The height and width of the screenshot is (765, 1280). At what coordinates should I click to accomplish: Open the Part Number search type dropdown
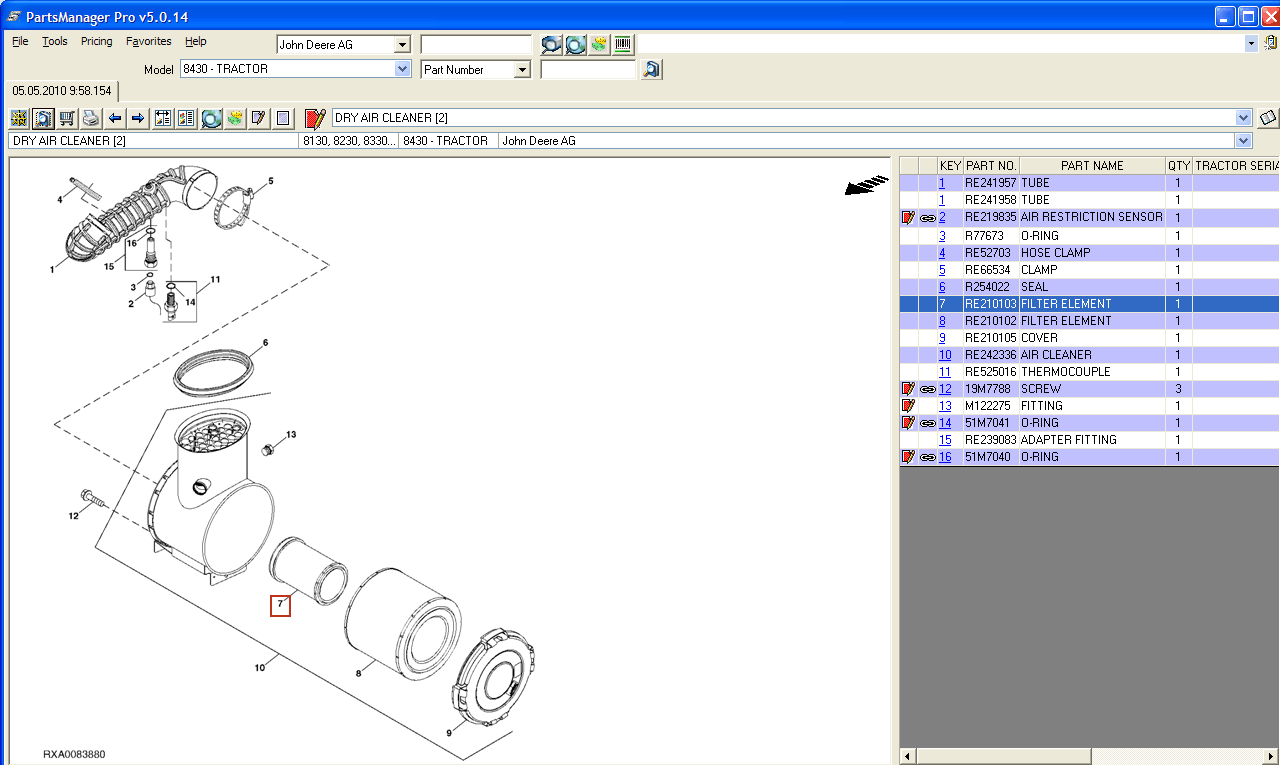[521, 70]
